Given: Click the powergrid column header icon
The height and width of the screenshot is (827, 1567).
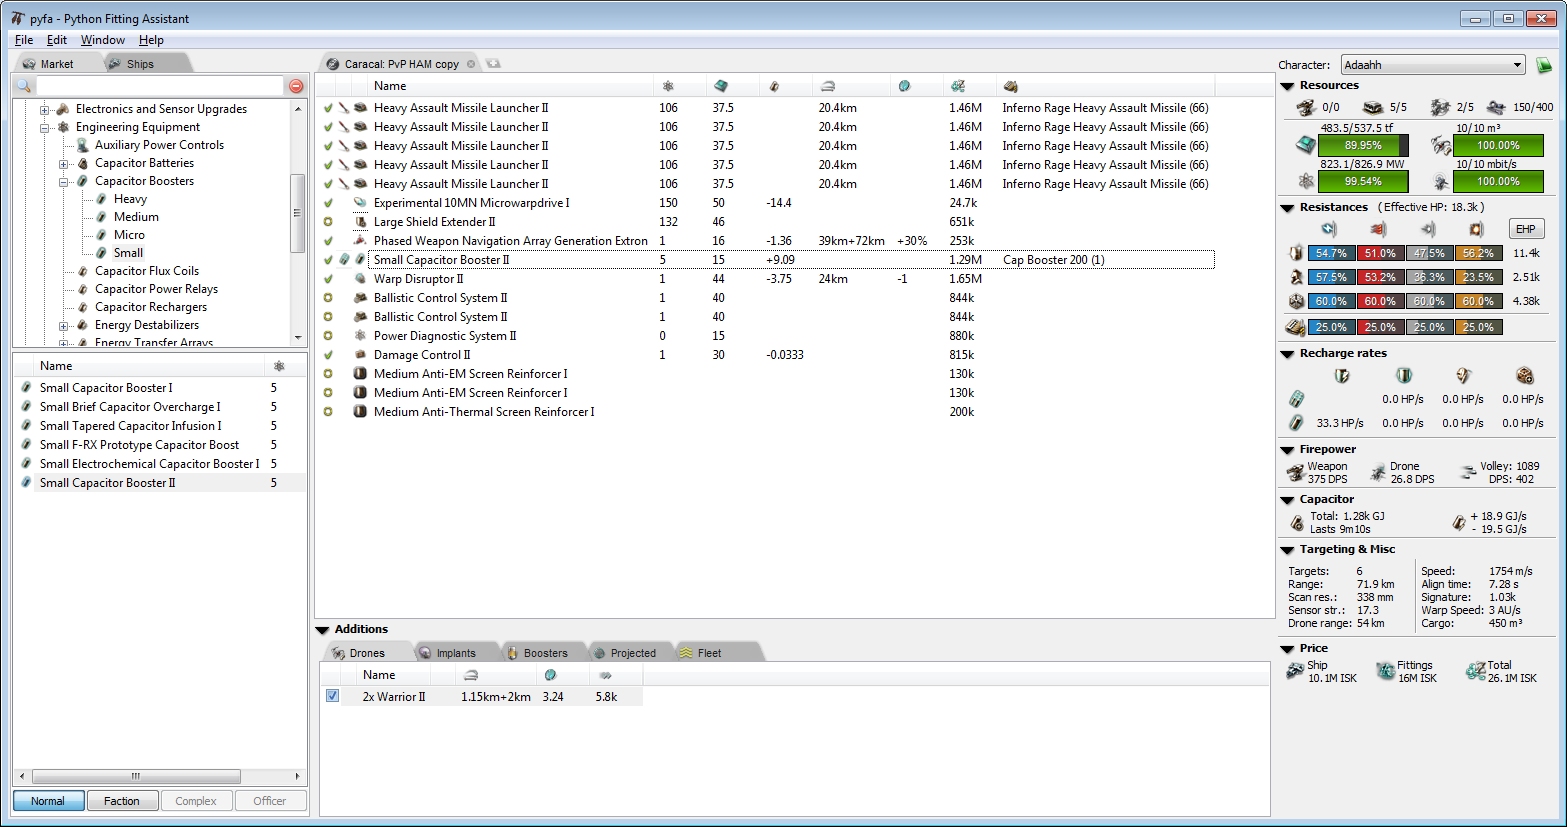Looking at the screenshot, I should [668, 86].
